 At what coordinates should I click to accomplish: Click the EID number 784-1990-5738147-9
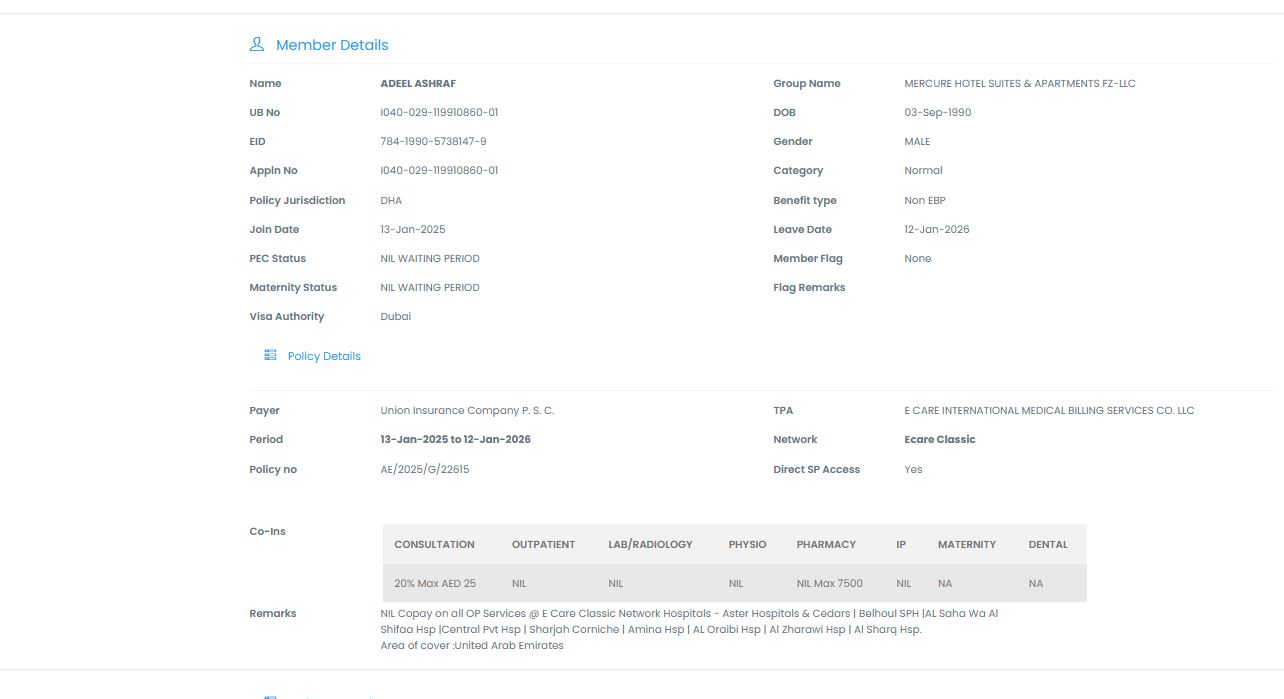point(433,142)
